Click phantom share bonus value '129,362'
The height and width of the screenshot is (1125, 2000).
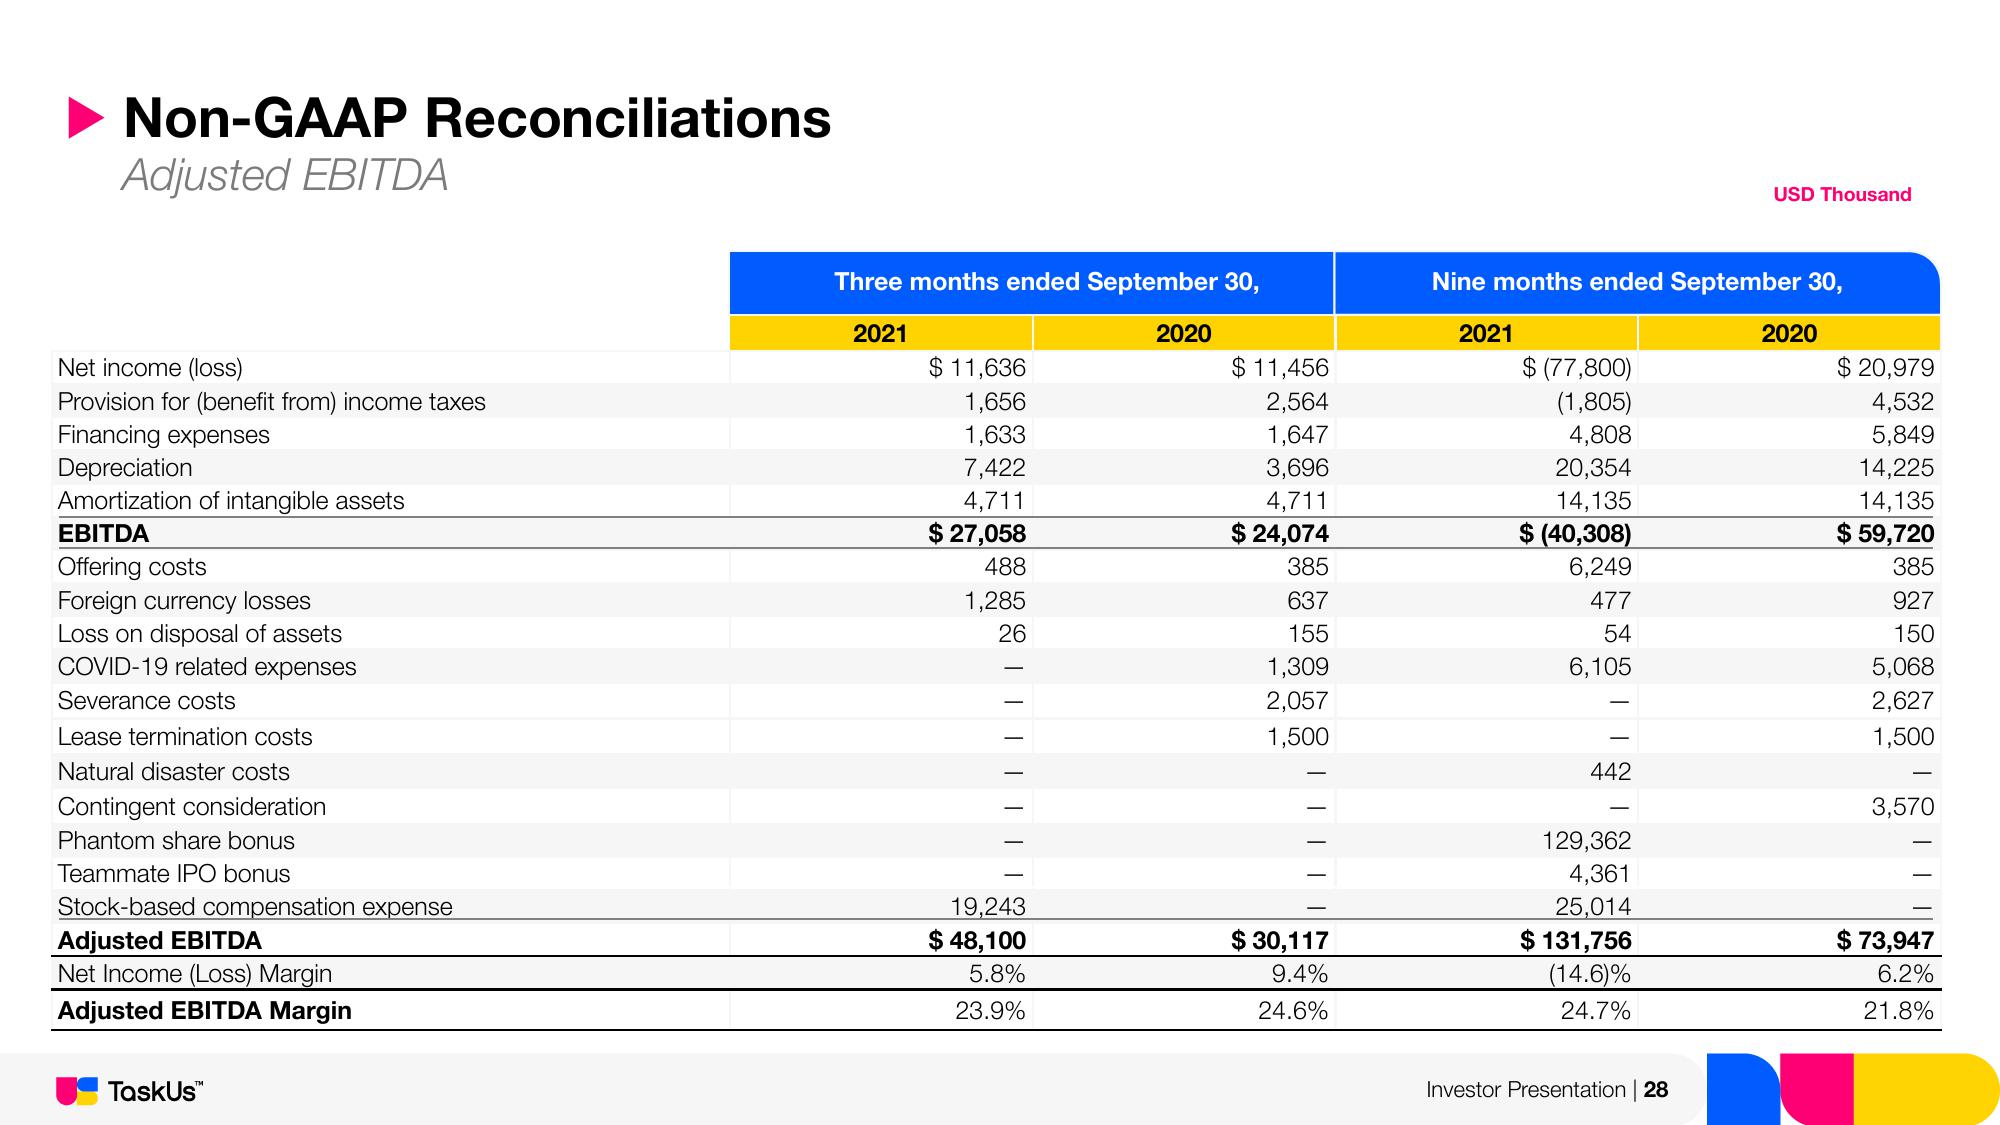pos(1587,841)
